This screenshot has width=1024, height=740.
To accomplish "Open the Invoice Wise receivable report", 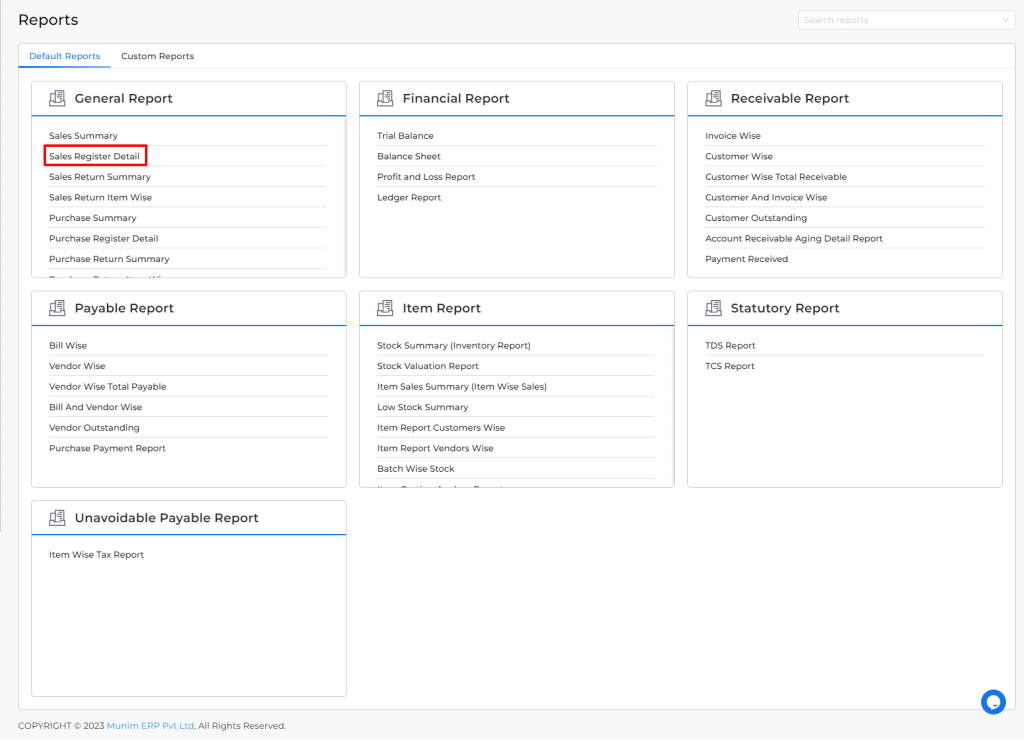I will click(733, 136).
